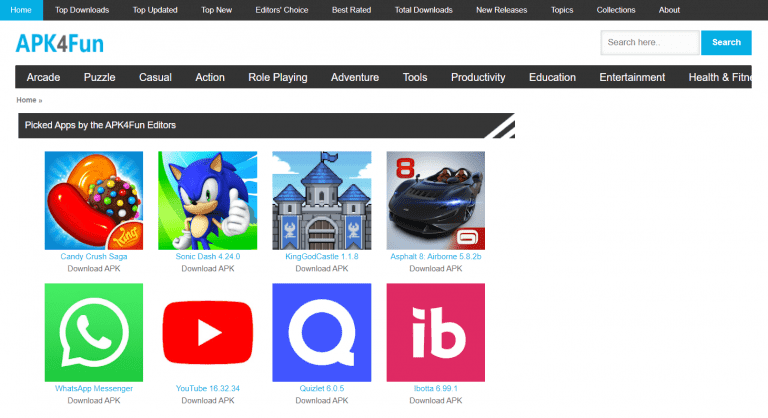Click Download APK under Asphalt 8
Screen dimensions: 768x418
pos(435,269)
